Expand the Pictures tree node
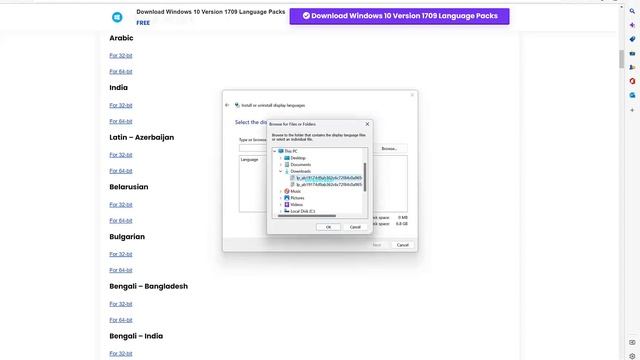Screen dimensions: 640x360 click(x=281, y=198)
